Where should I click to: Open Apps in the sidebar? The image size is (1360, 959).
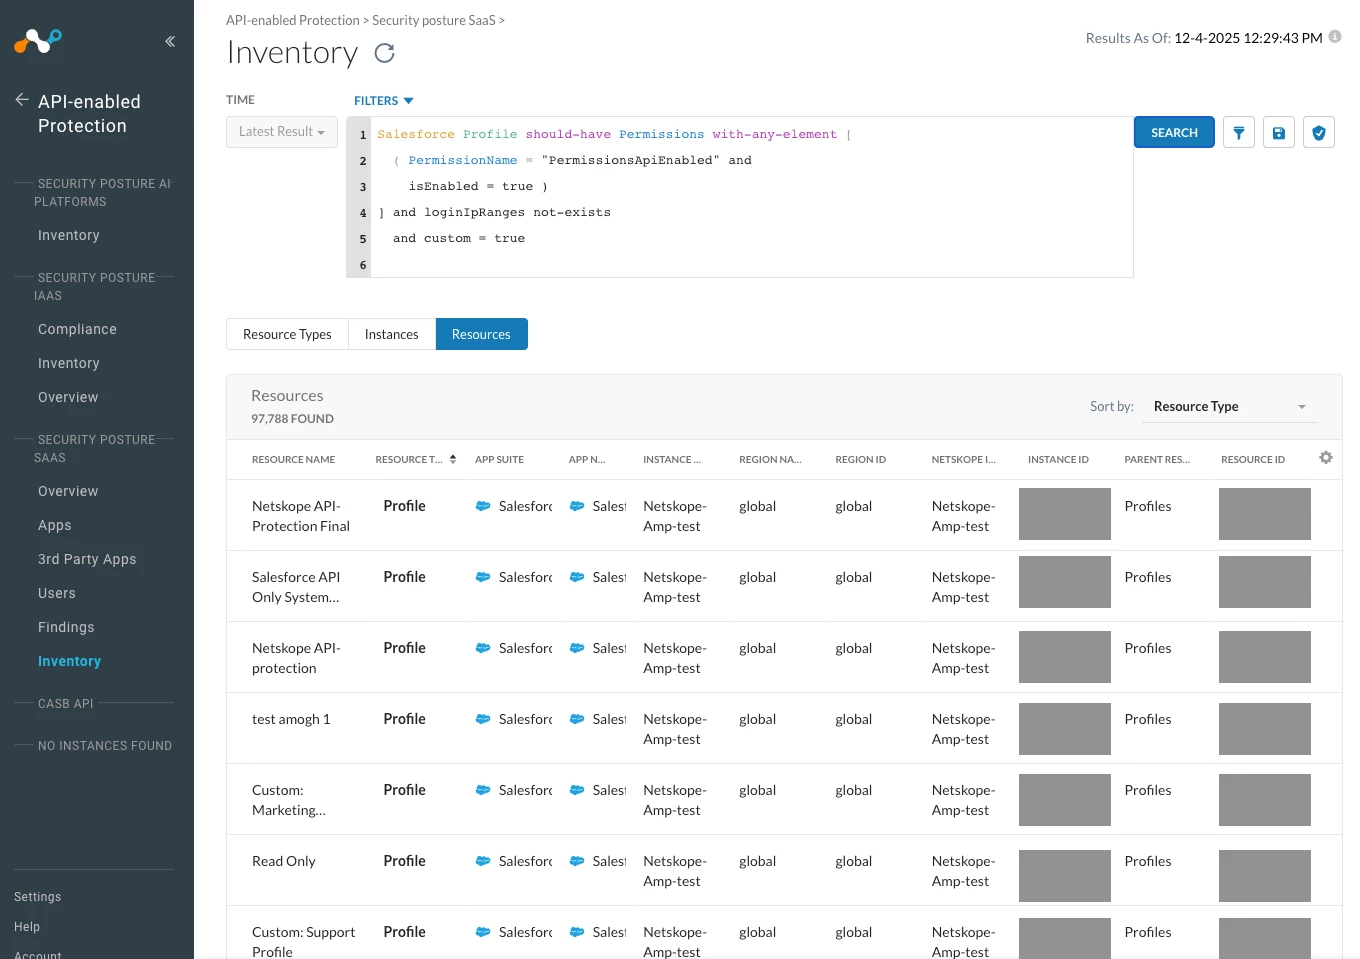(x=55, y=525)
